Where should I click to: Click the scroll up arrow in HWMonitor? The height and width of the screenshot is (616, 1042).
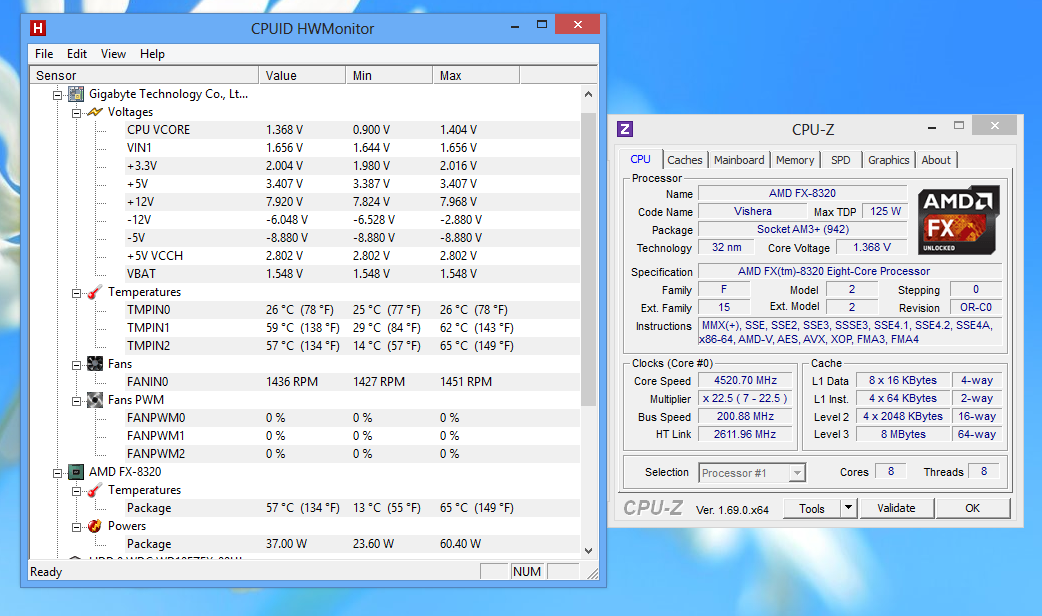588,94
